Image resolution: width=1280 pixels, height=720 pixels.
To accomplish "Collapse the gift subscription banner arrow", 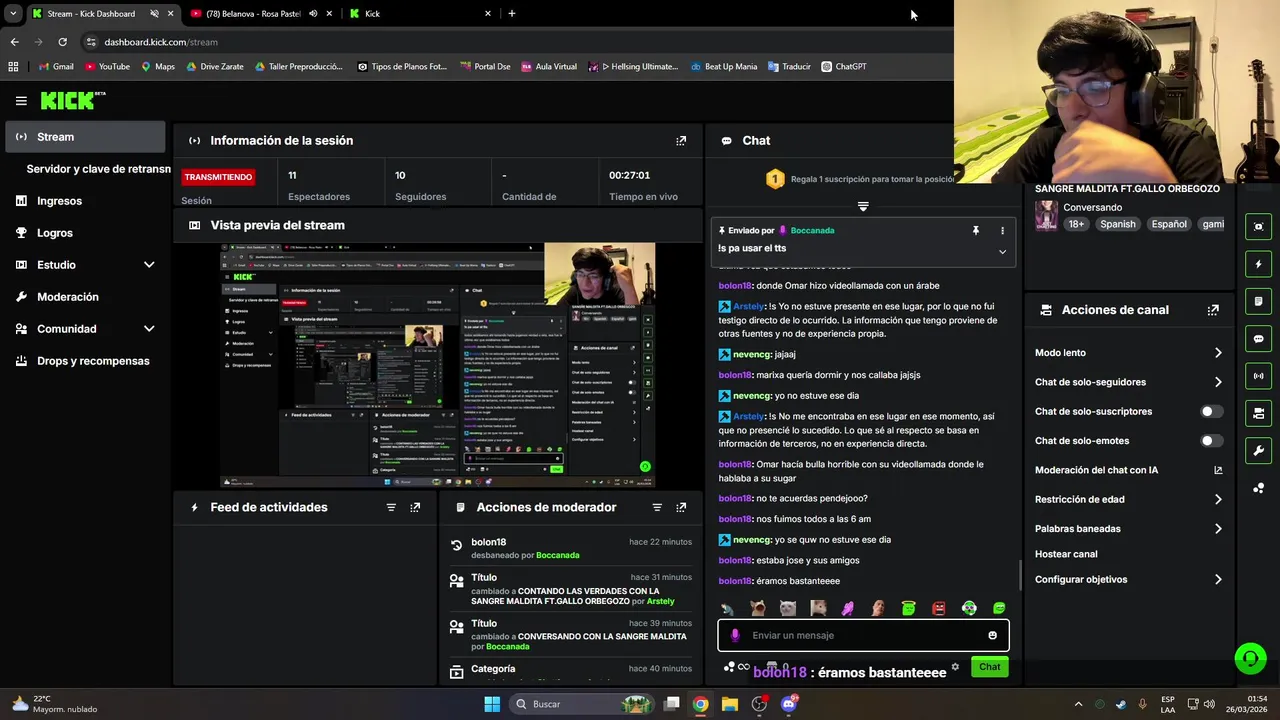I will pos(863,207).
